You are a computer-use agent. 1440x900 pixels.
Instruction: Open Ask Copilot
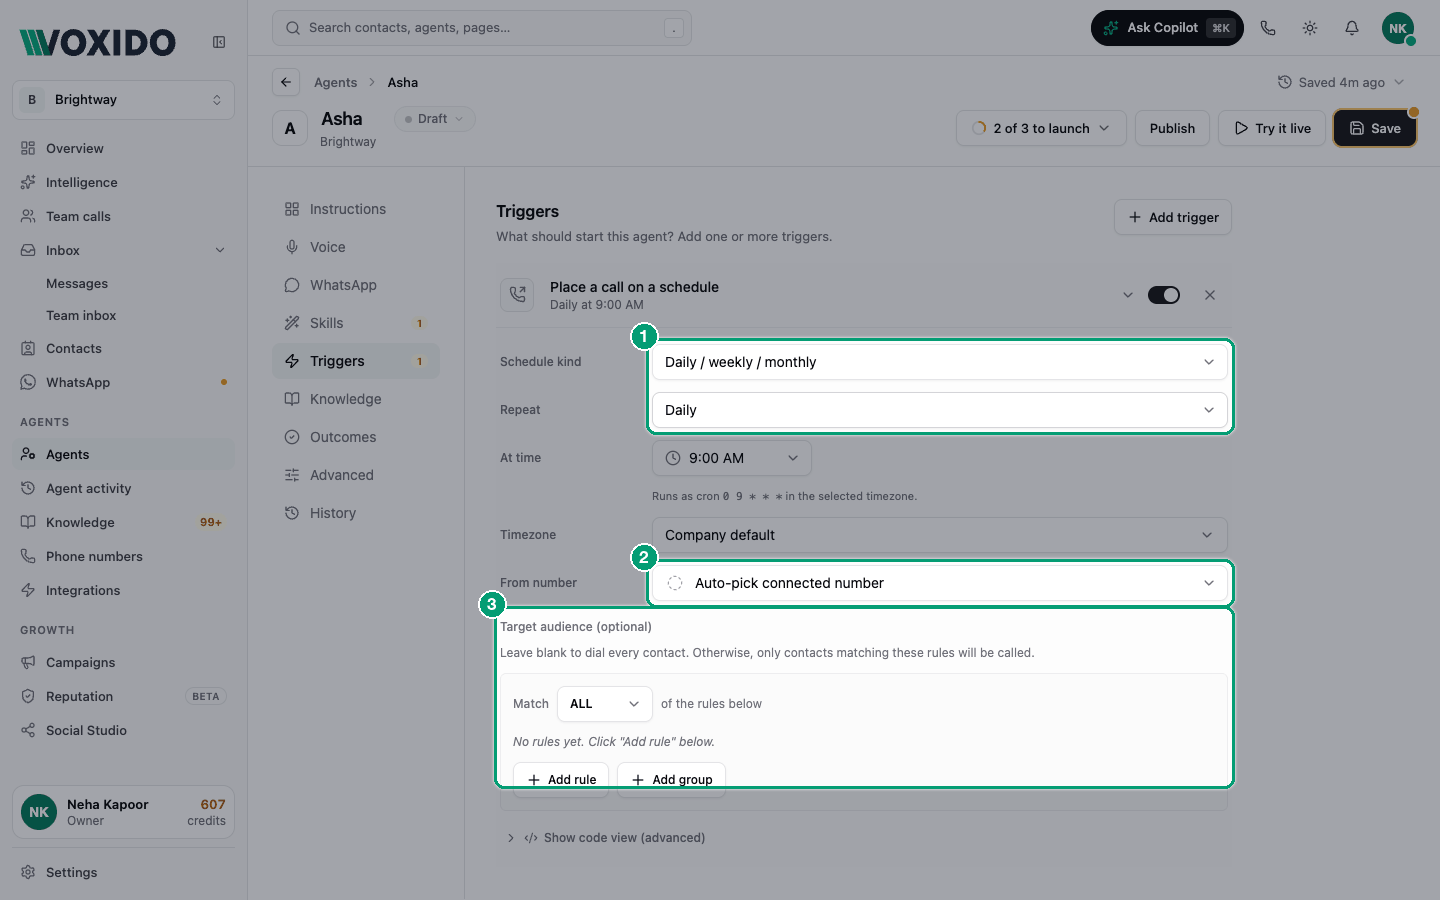(1167, 28)
